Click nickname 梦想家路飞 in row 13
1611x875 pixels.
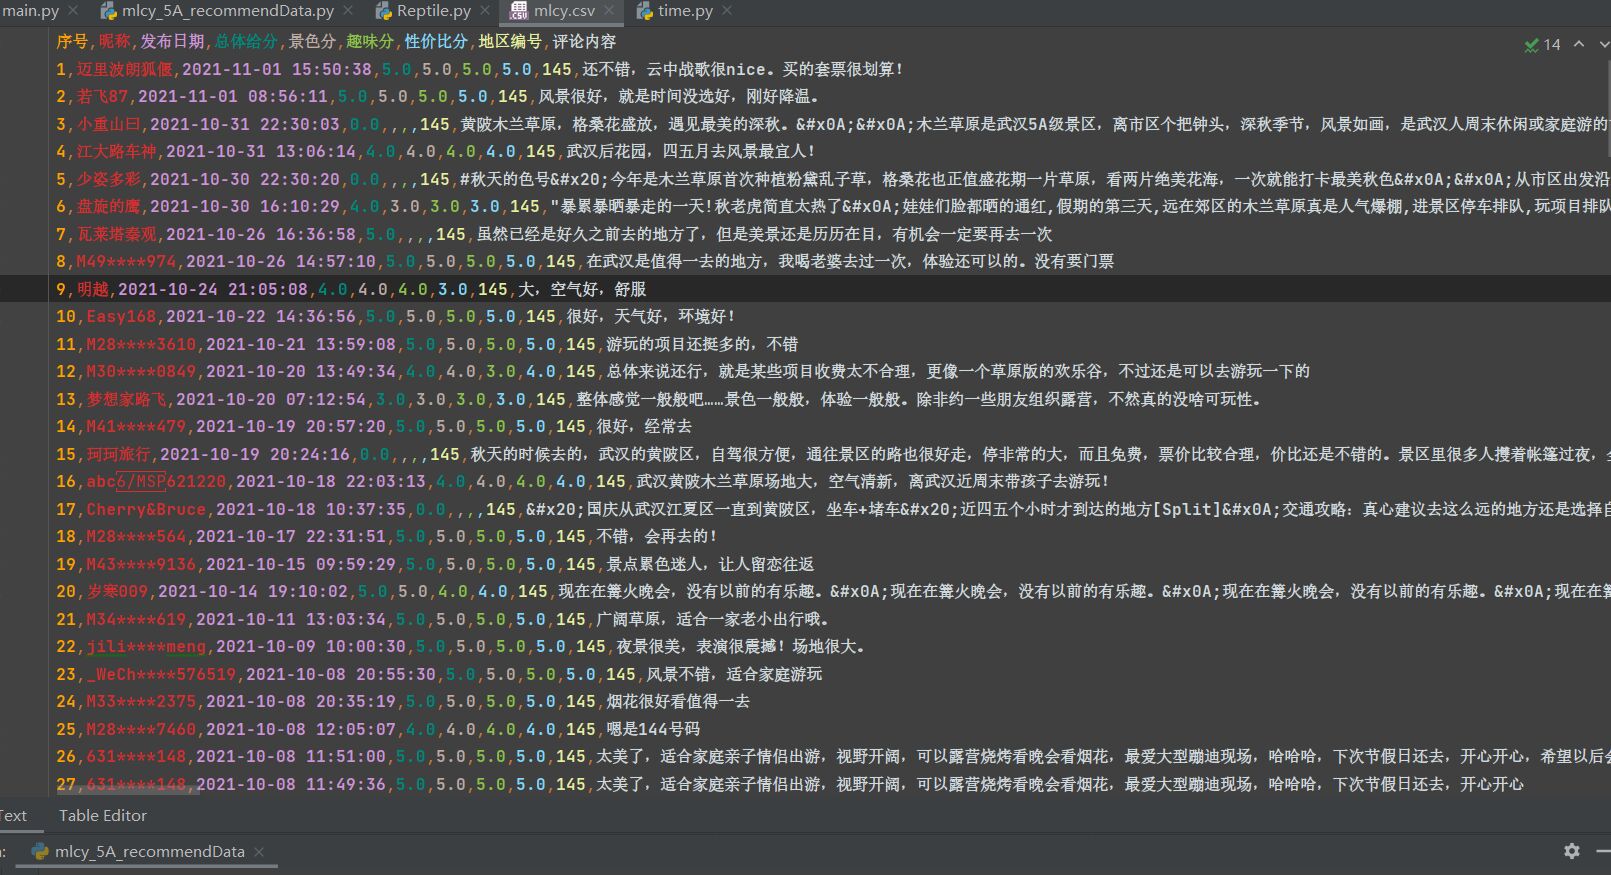126,399
